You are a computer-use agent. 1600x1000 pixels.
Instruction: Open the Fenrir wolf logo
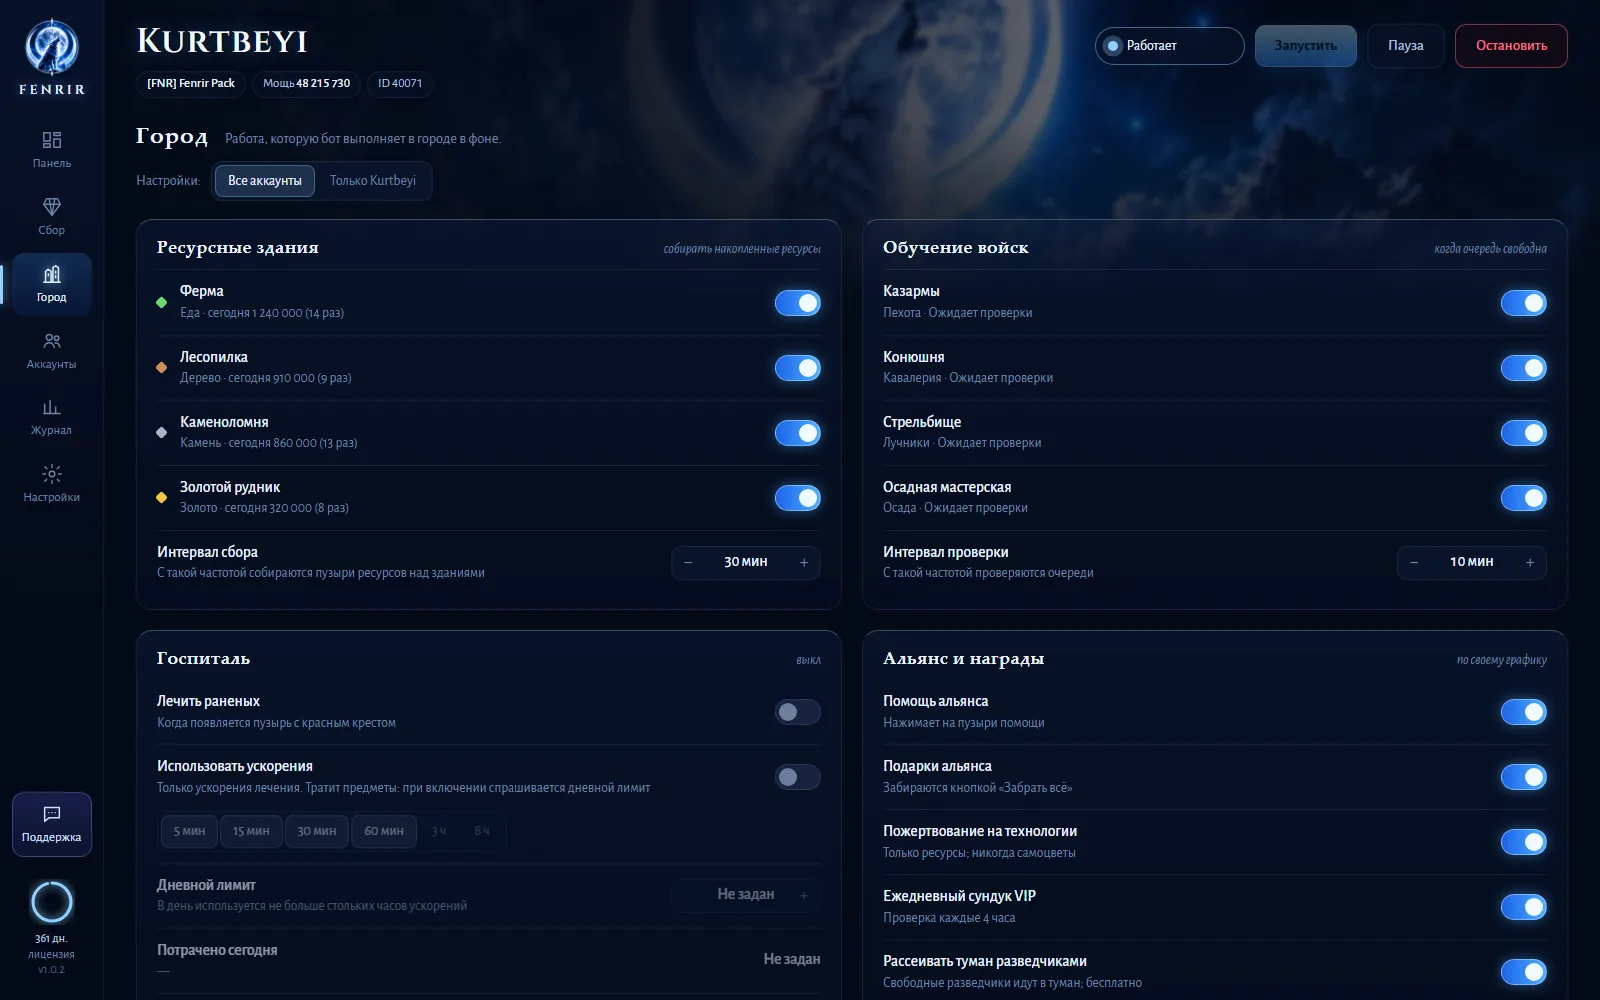pos(51,48)
